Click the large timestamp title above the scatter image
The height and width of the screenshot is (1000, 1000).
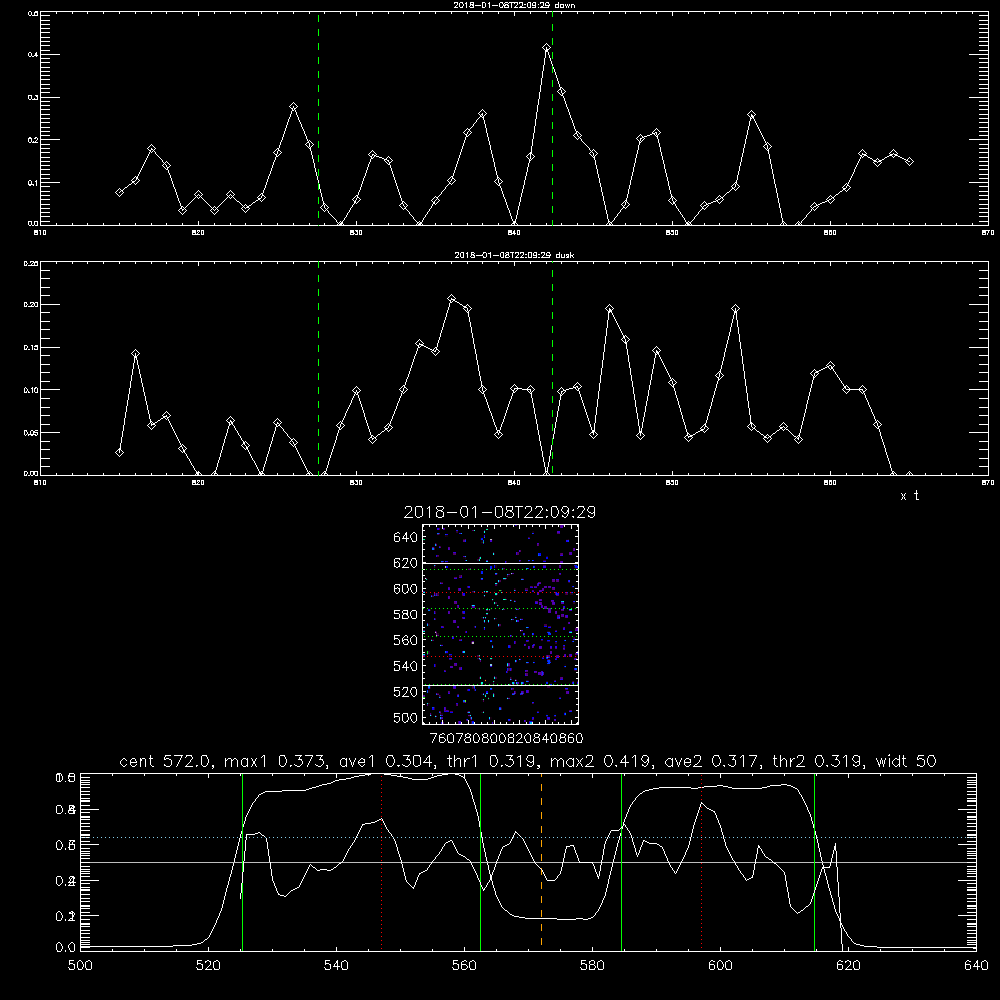(x=499, y=512)
